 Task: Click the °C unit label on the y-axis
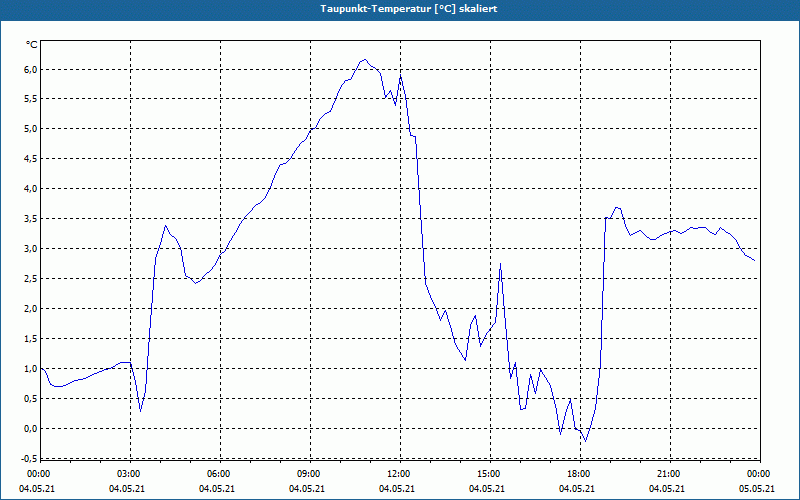[32, 45]
